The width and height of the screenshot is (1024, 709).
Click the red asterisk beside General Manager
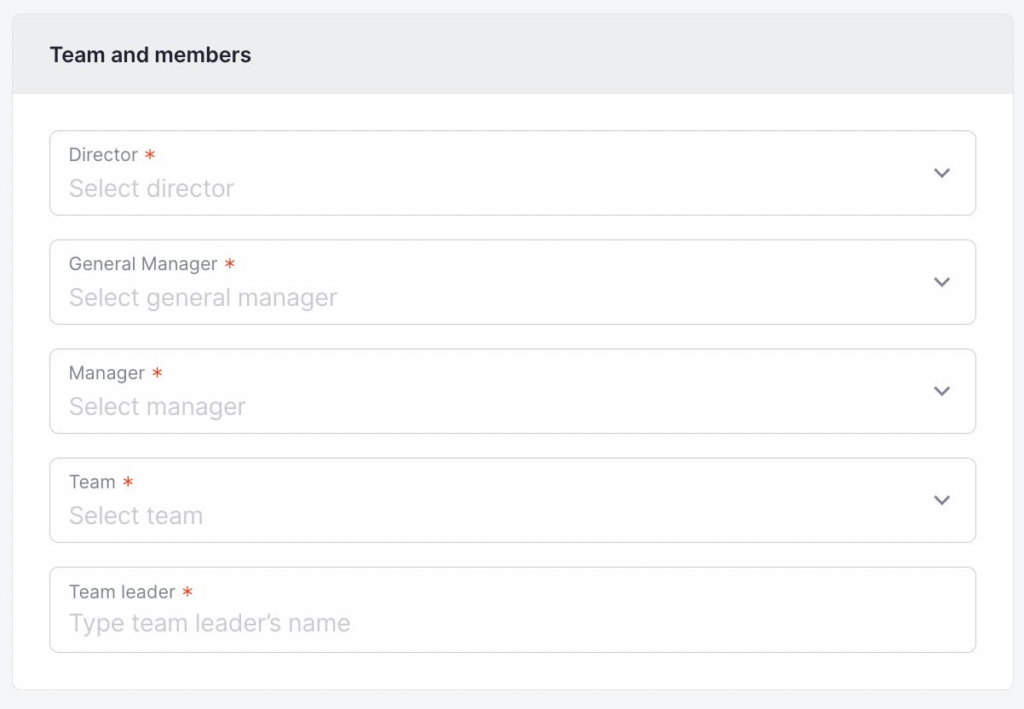click(230, 264)
